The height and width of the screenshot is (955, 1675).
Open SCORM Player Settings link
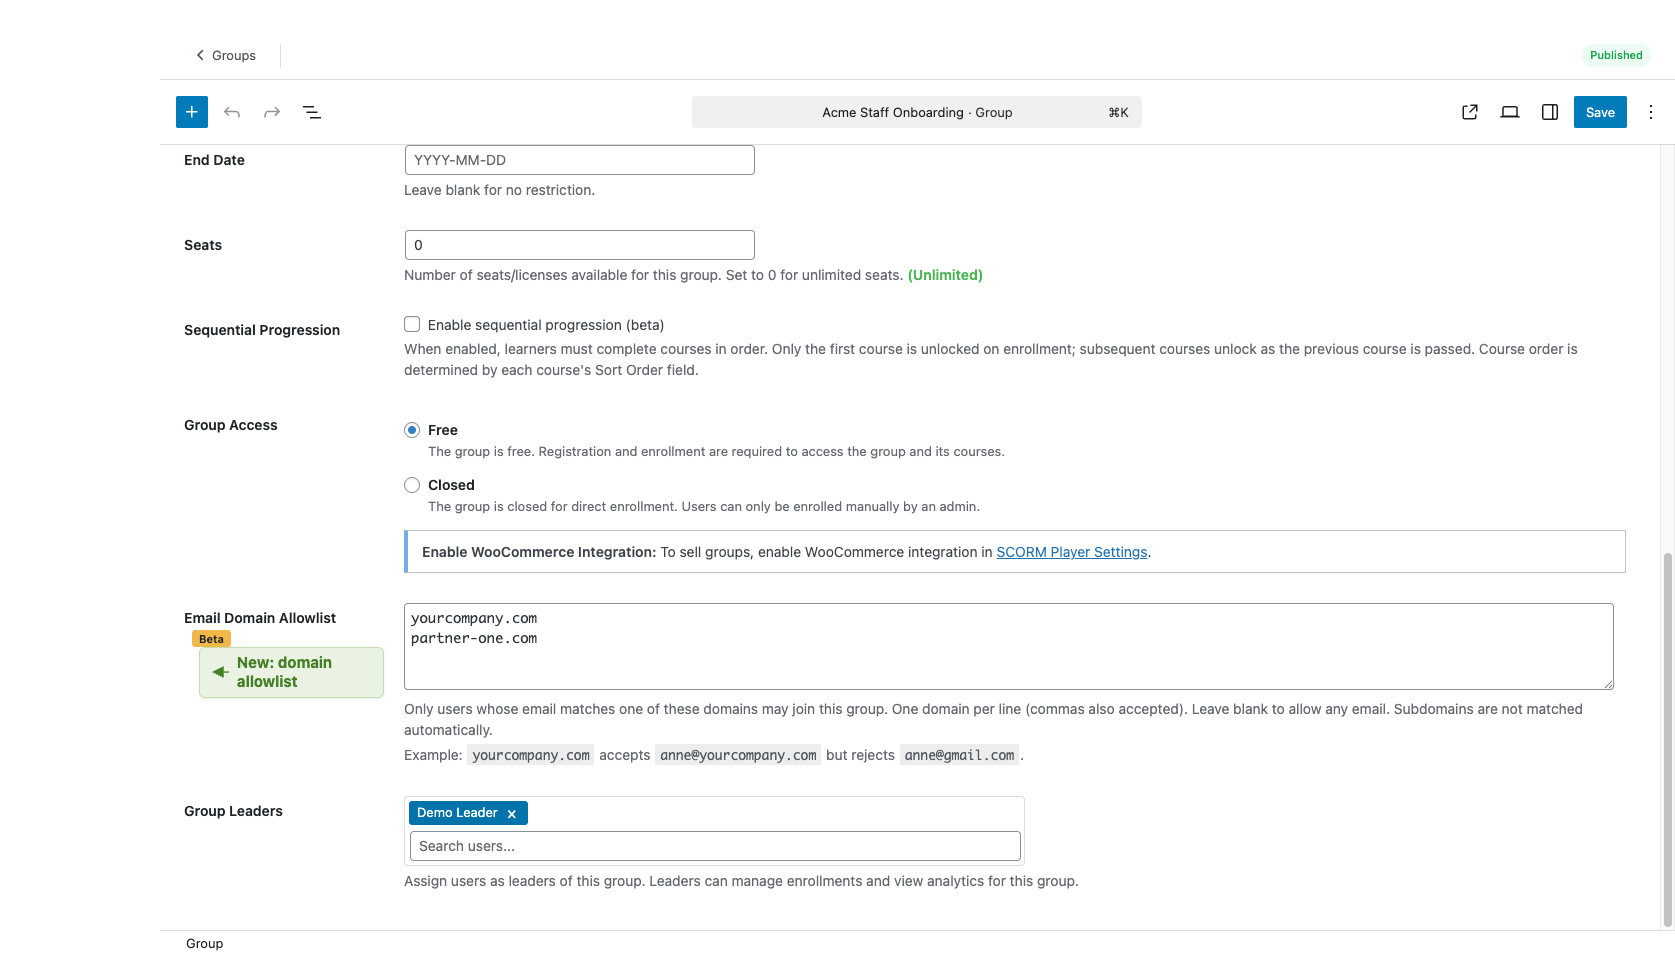tap(1071, 551)
